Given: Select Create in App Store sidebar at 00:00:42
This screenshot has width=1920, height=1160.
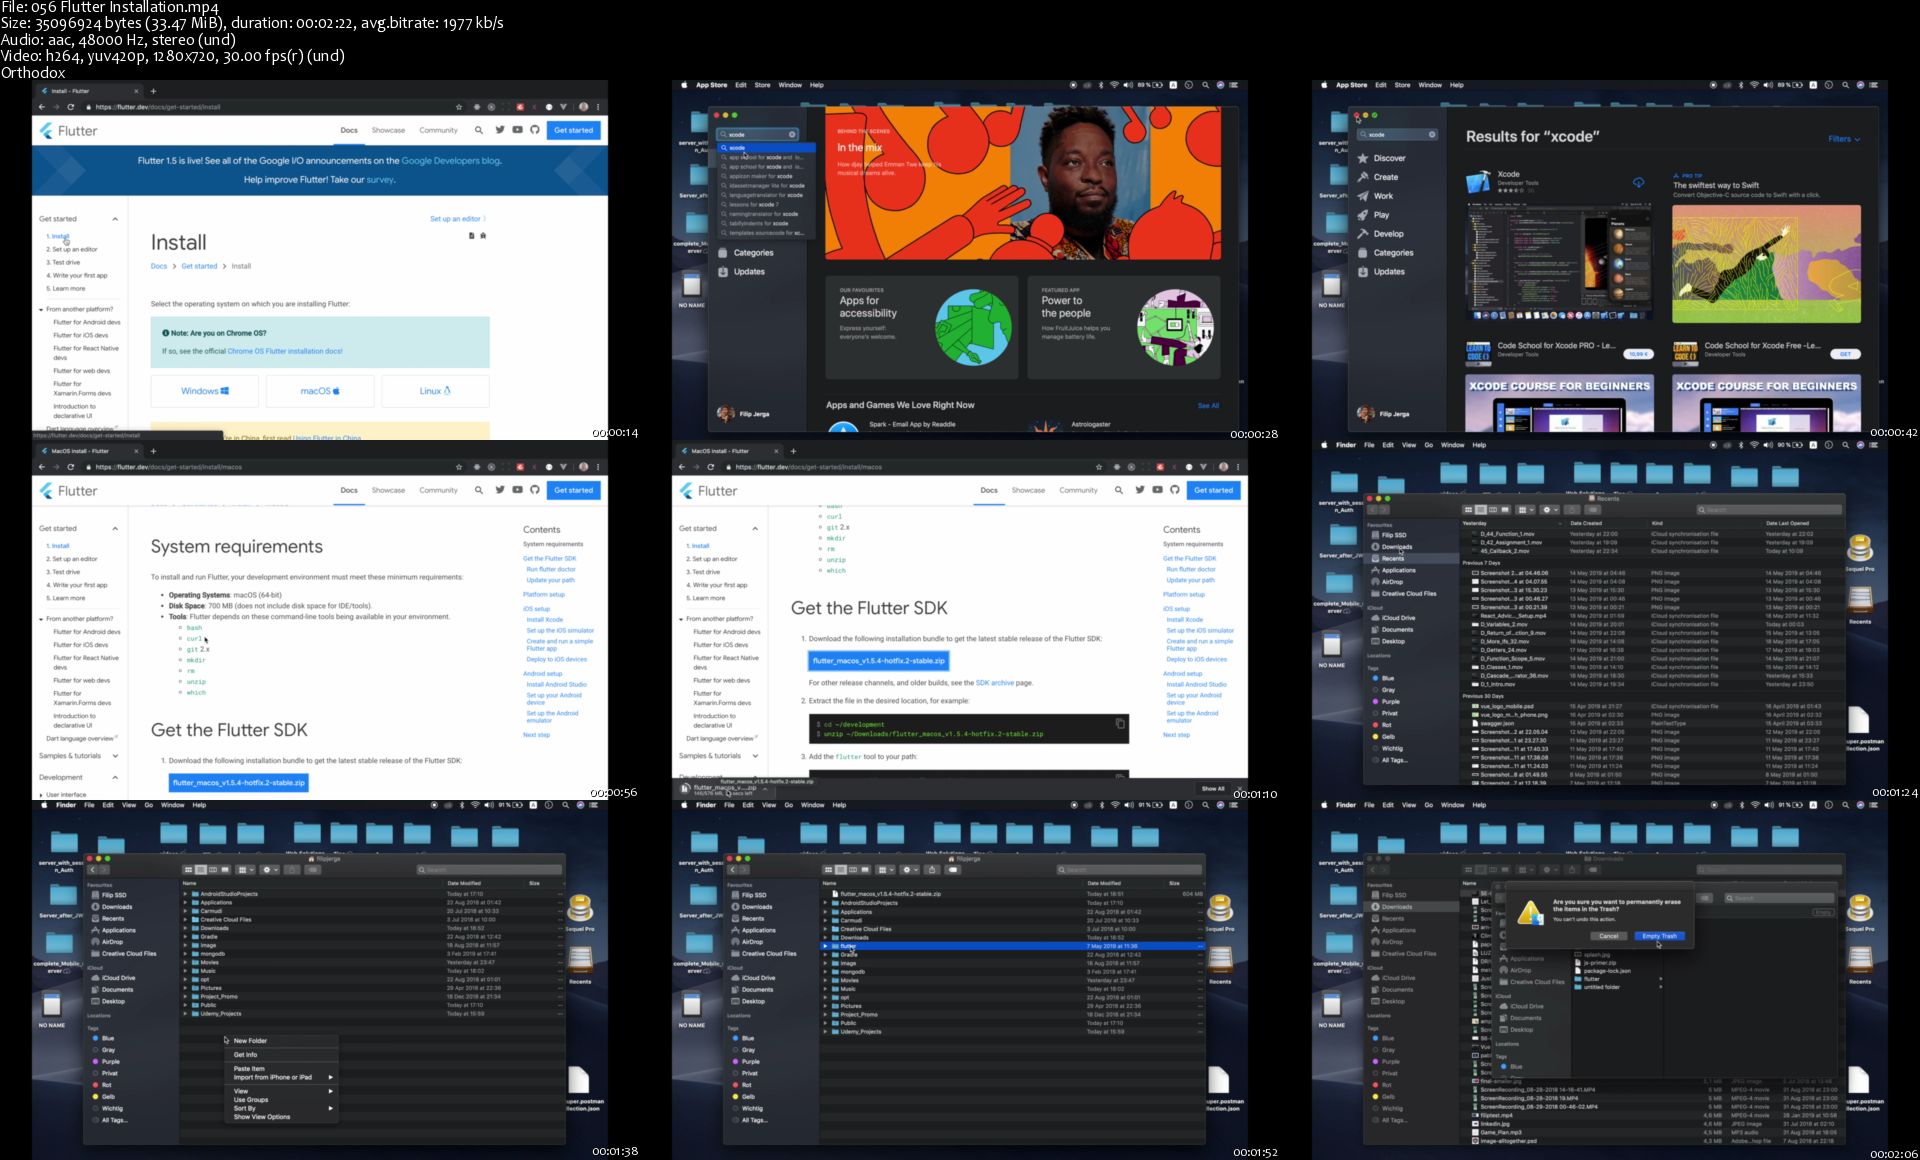Looking at the screenshot, I should [1378, 177].
